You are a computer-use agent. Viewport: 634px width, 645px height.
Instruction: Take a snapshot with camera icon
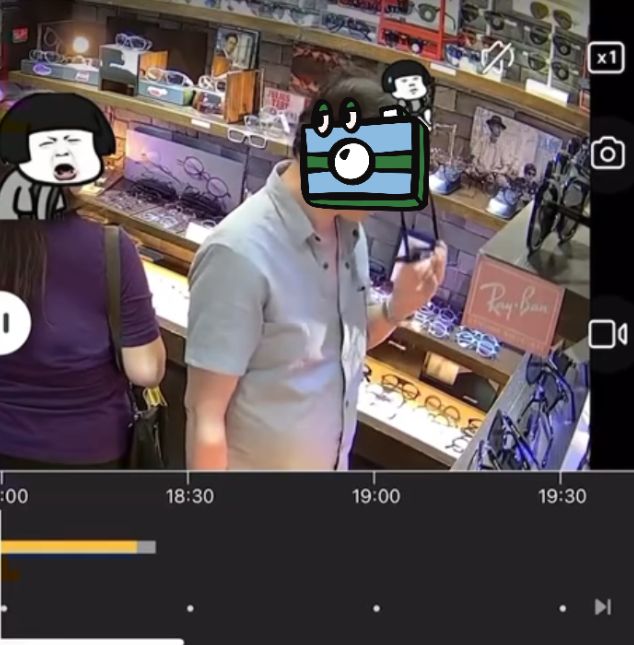608,153
